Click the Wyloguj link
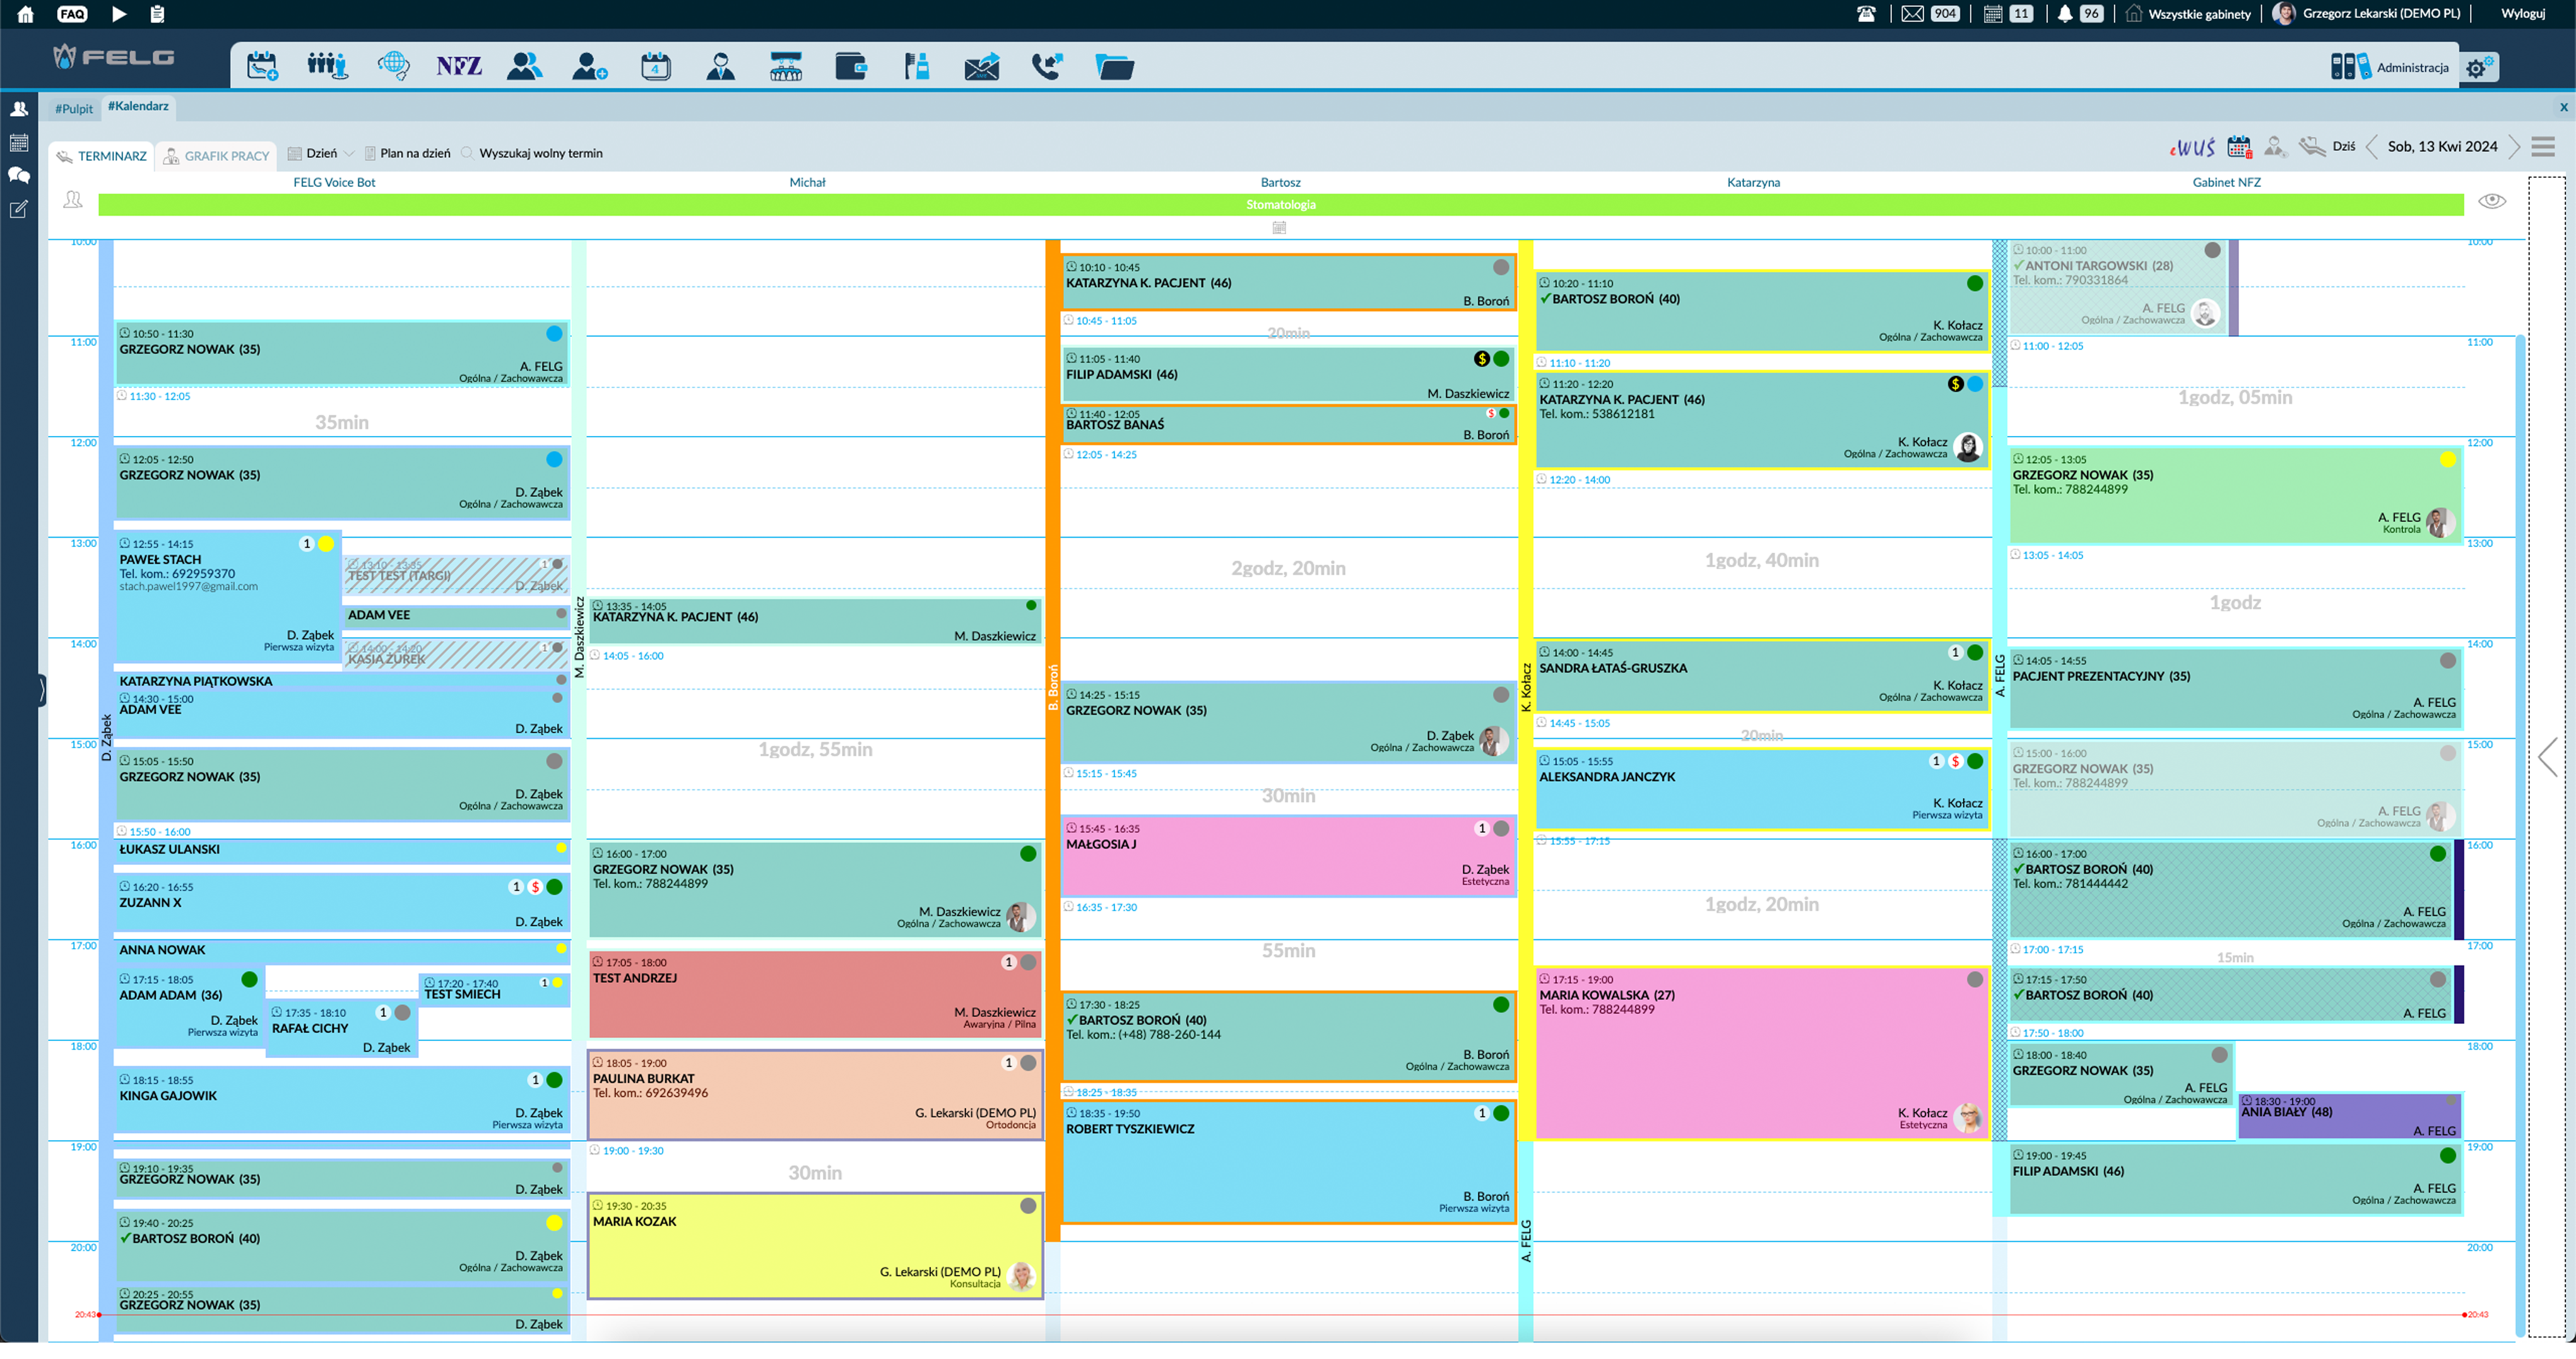Screen dimensions: 2576x1359 pyautogui.click(x=2522, y=14)
